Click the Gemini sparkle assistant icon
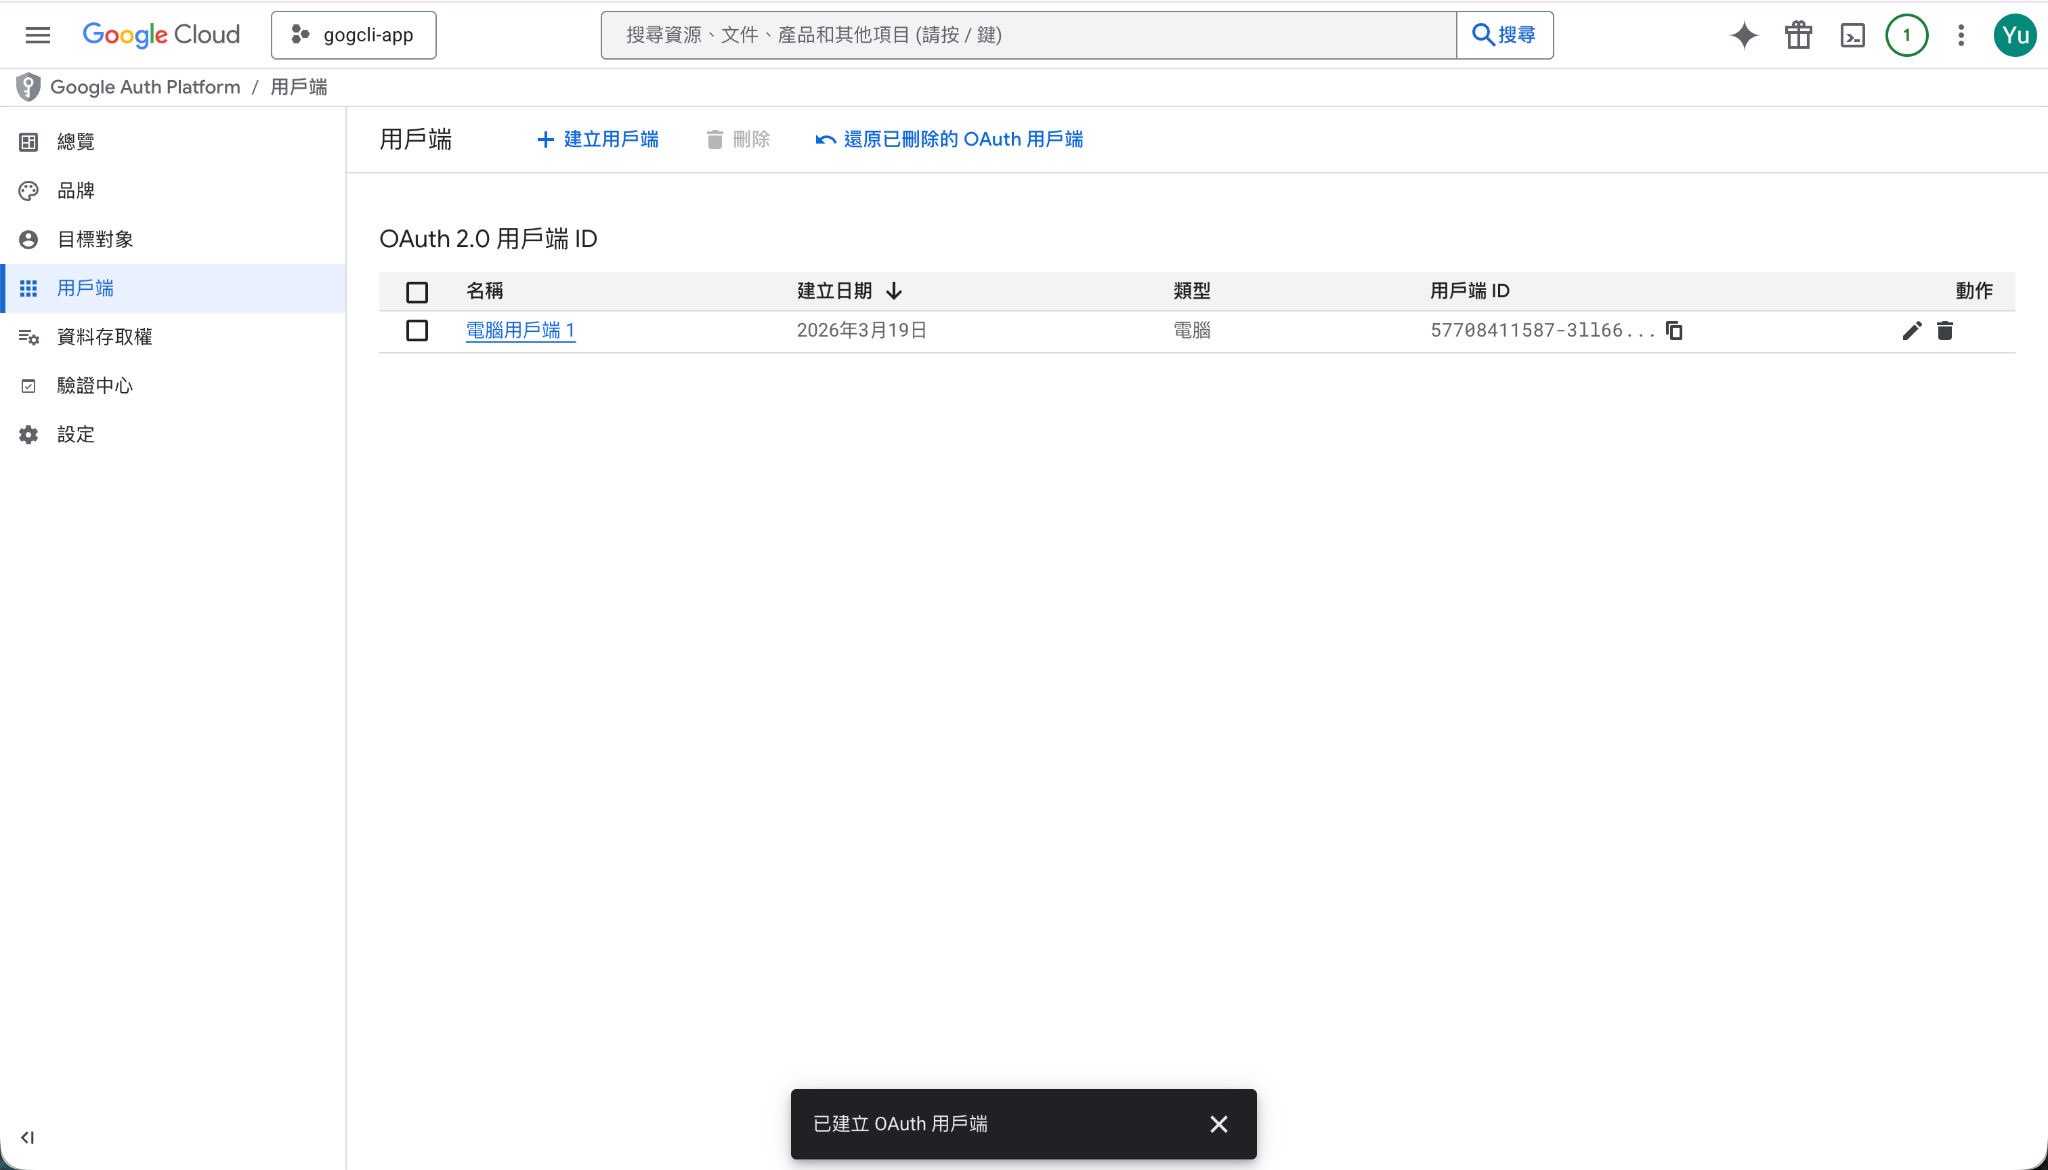 1744,35
